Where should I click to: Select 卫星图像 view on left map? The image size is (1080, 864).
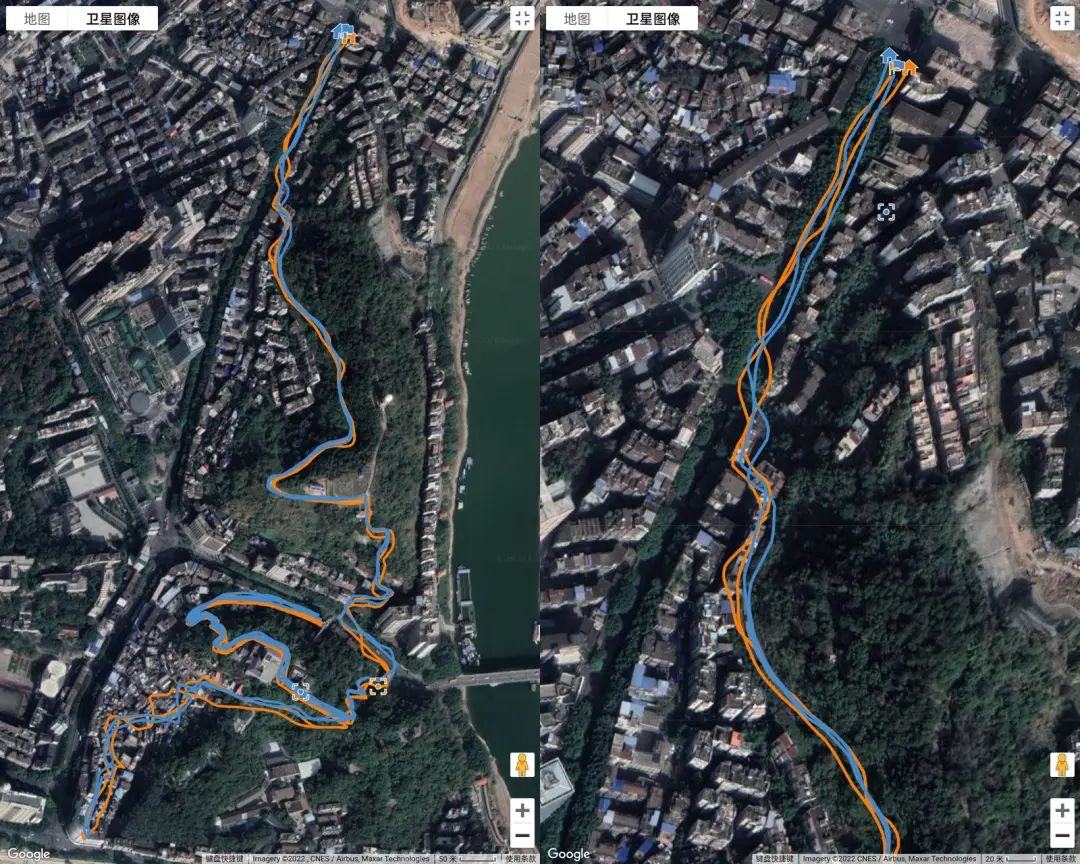(113, 19)
